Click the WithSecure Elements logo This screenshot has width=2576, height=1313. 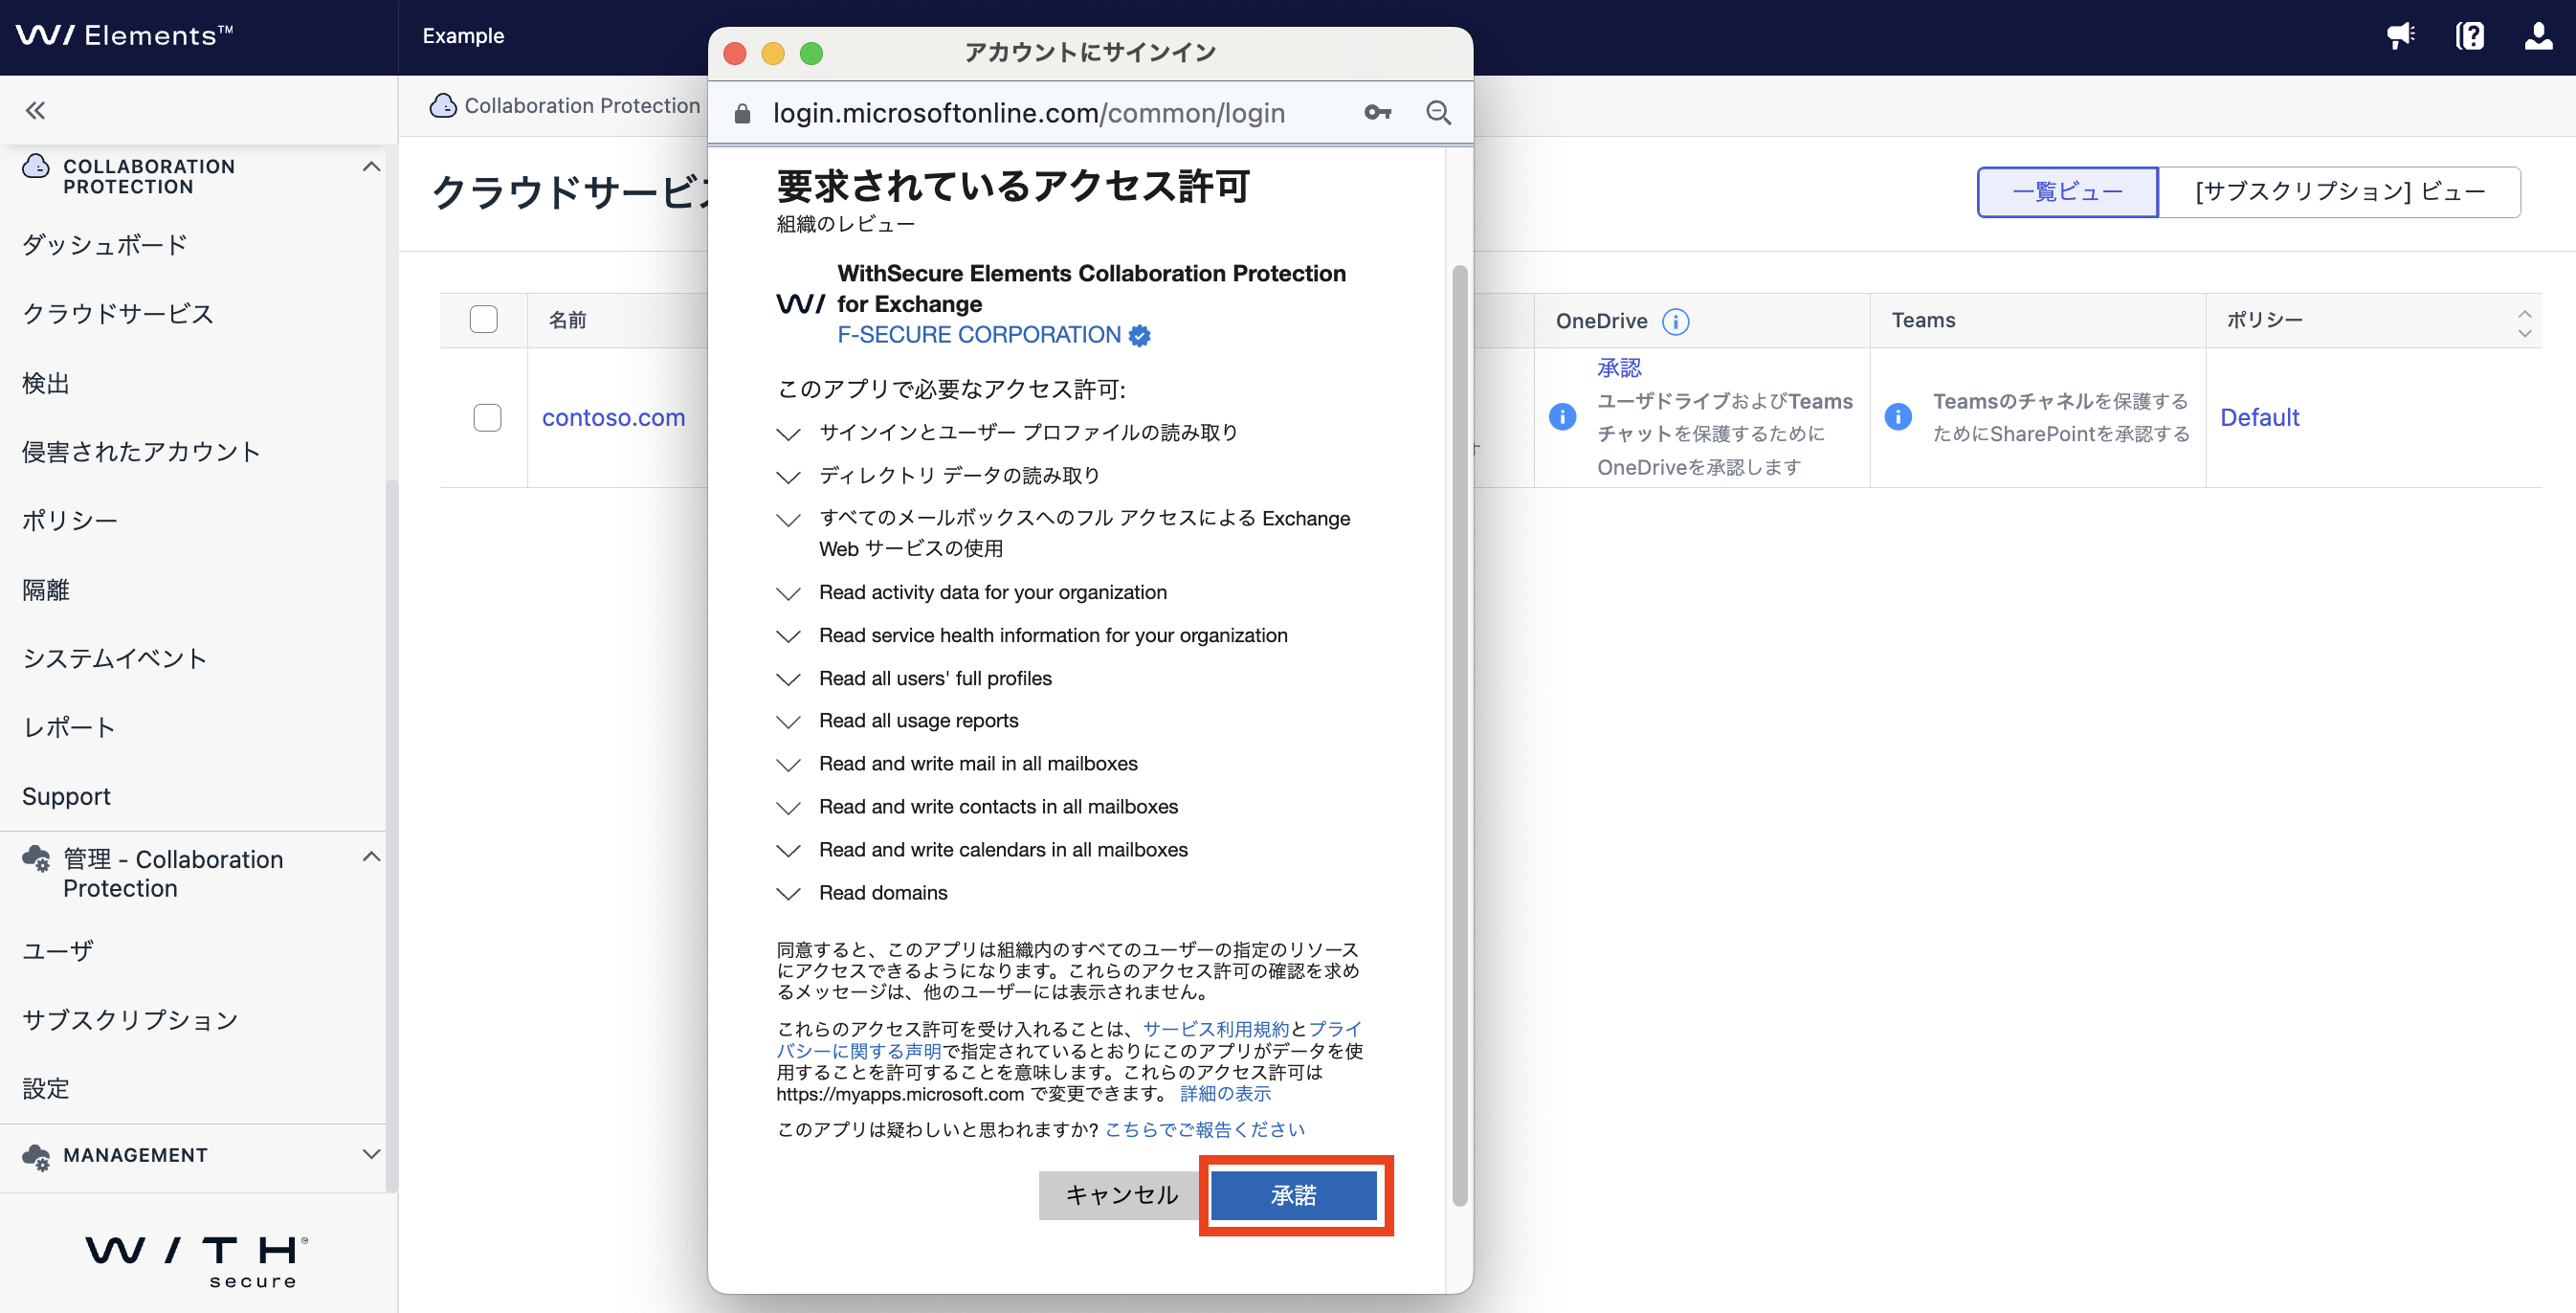(125, 36)
